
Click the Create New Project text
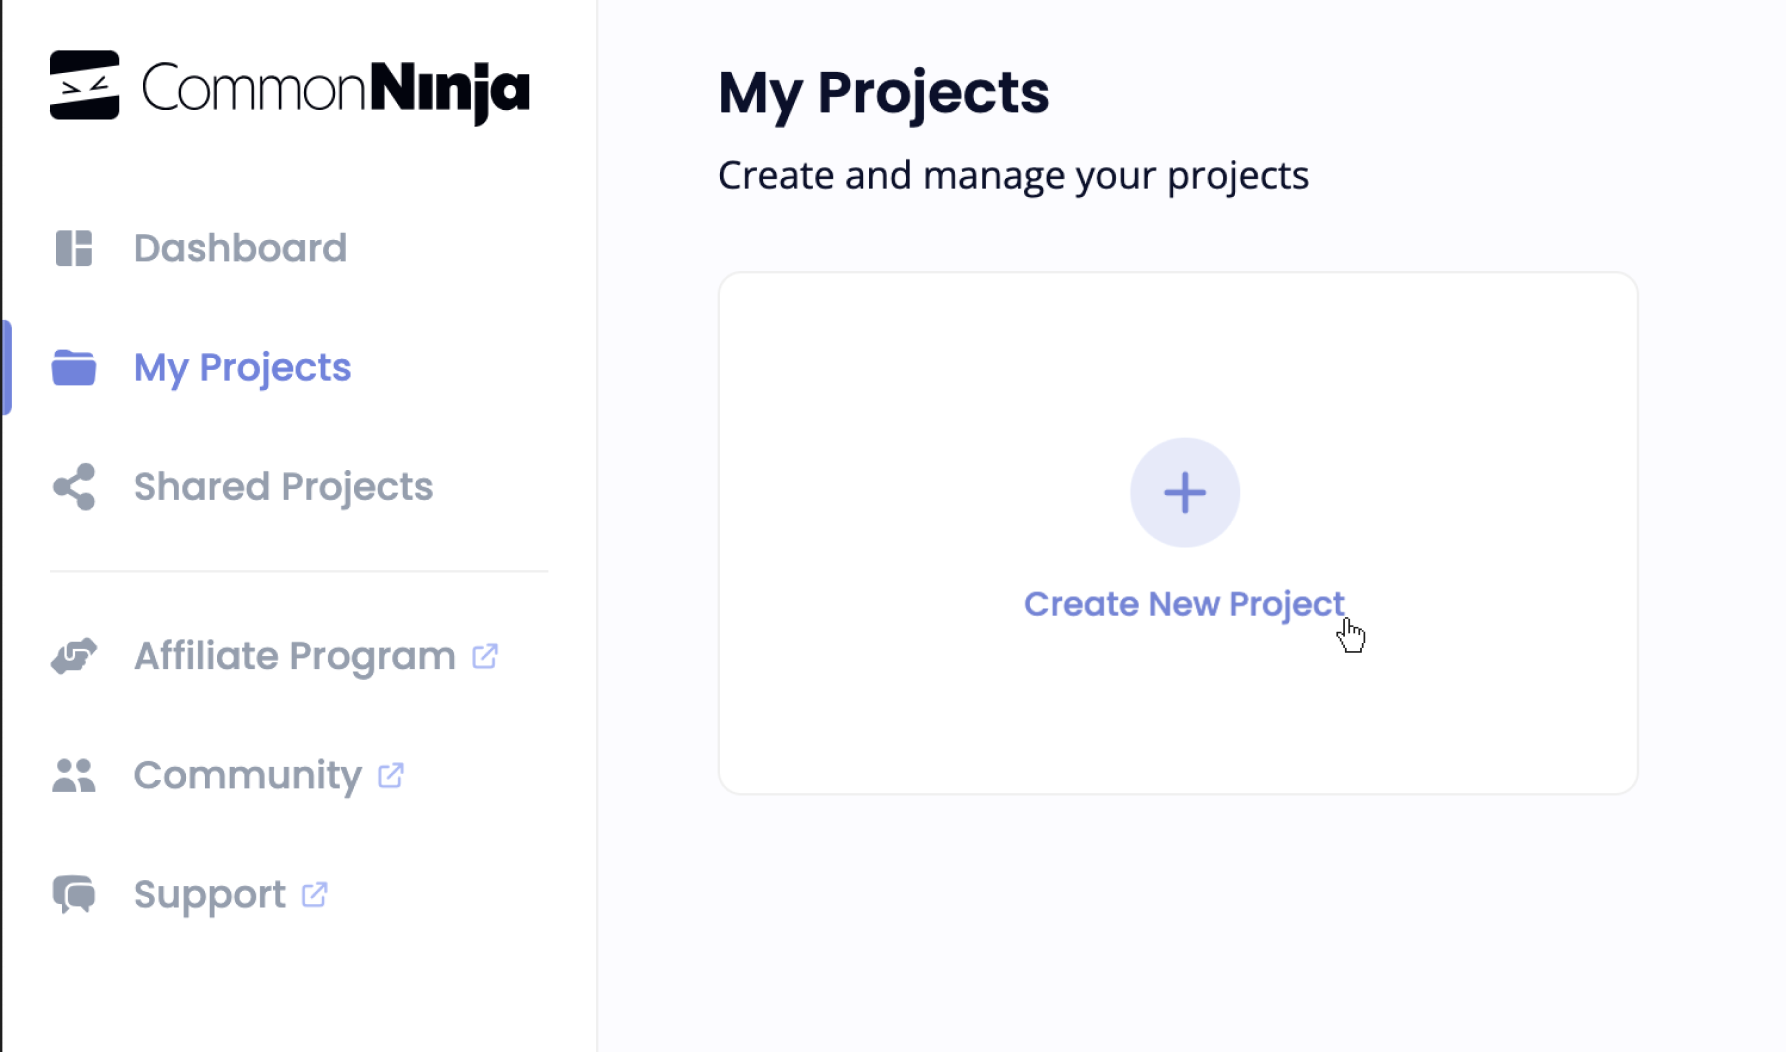tap(1183, 604)
